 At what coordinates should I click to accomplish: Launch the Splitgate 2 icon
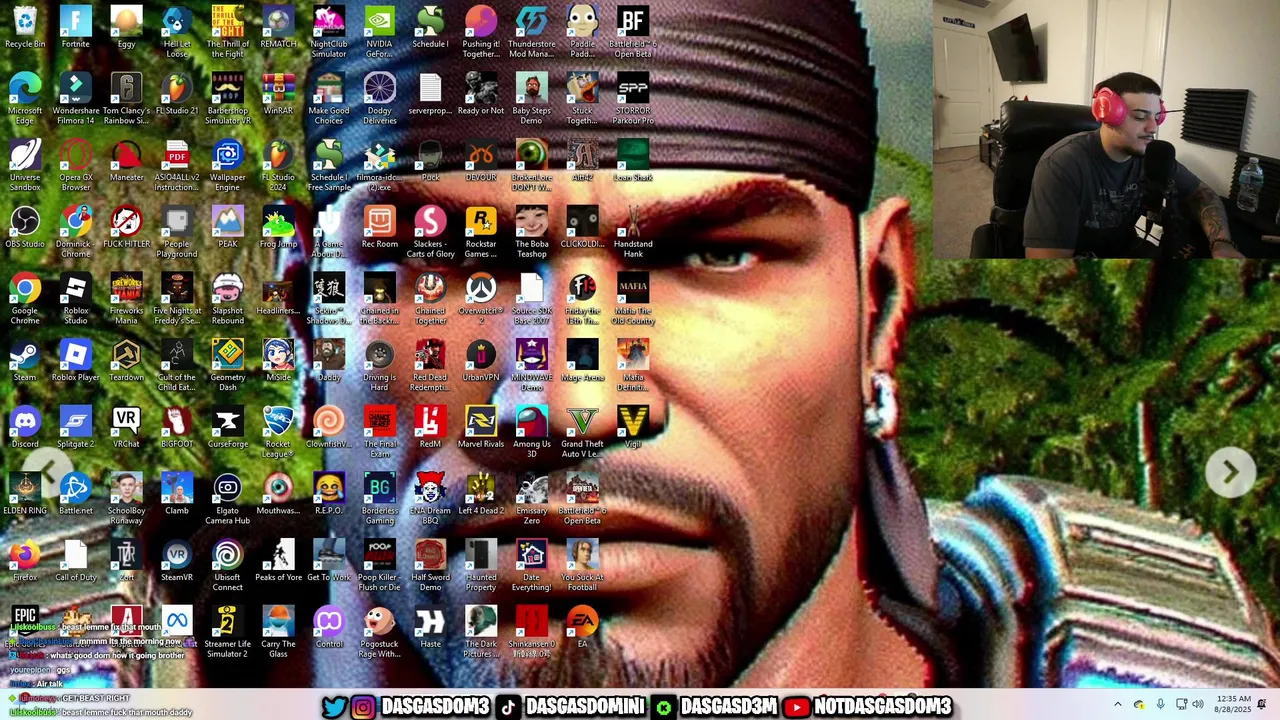[x=76, y=427]
